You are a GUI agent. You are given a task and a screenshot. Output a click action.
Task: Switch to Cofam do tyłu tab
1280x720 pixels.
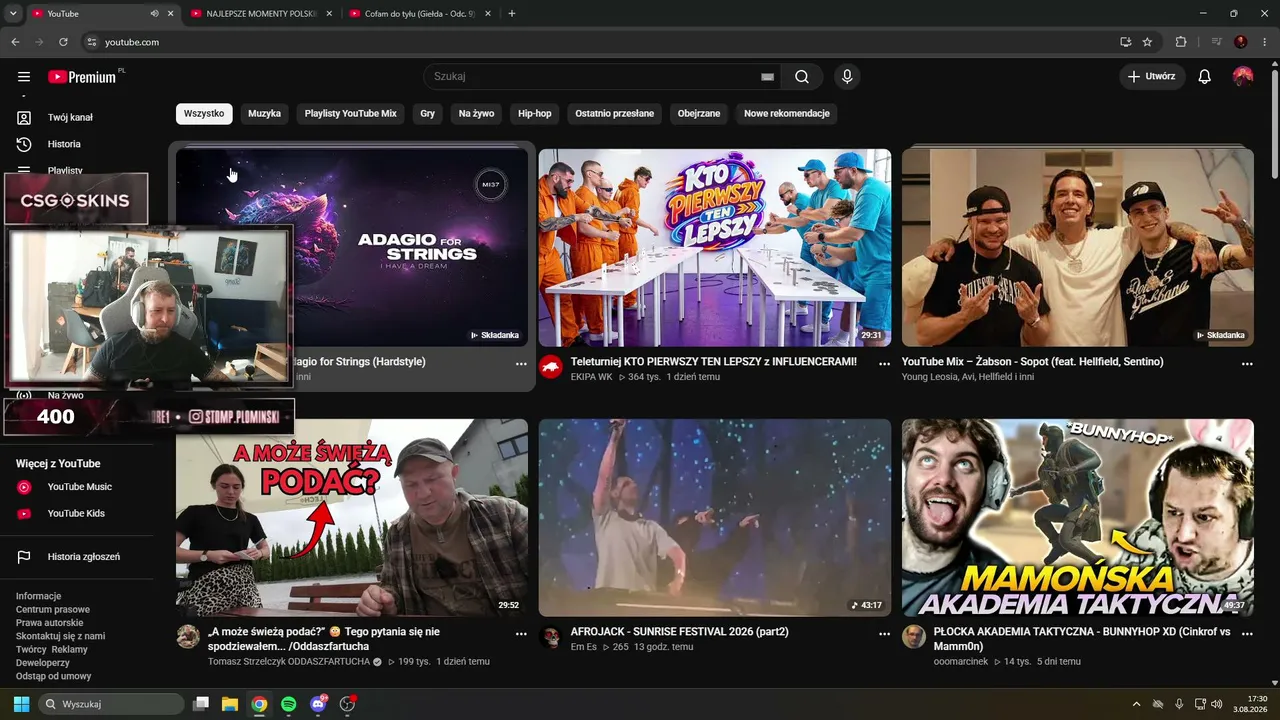click(421, 14)
